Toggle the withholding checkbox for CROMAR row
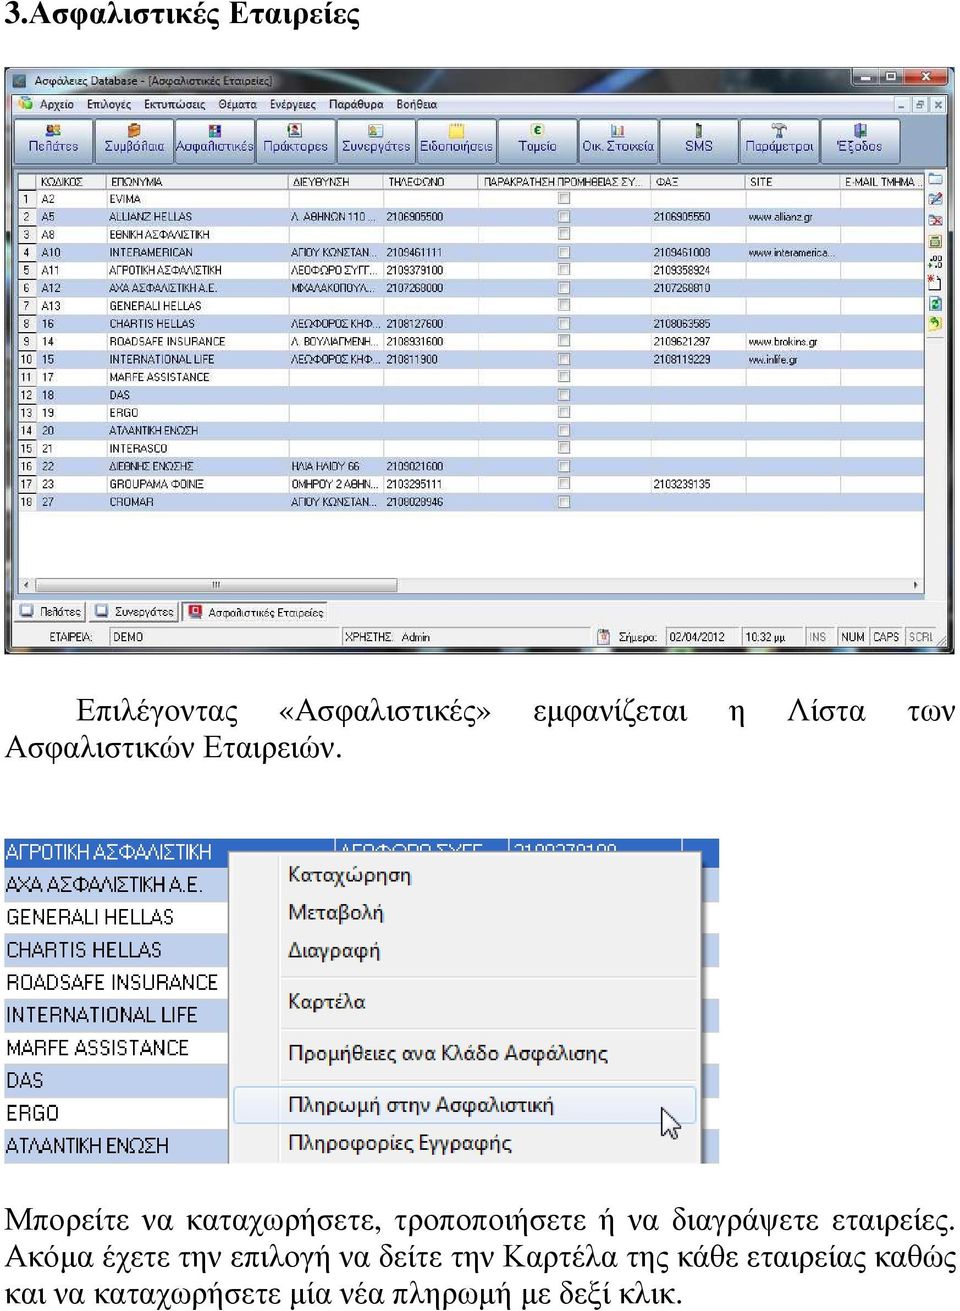 [x=564, y=502]
